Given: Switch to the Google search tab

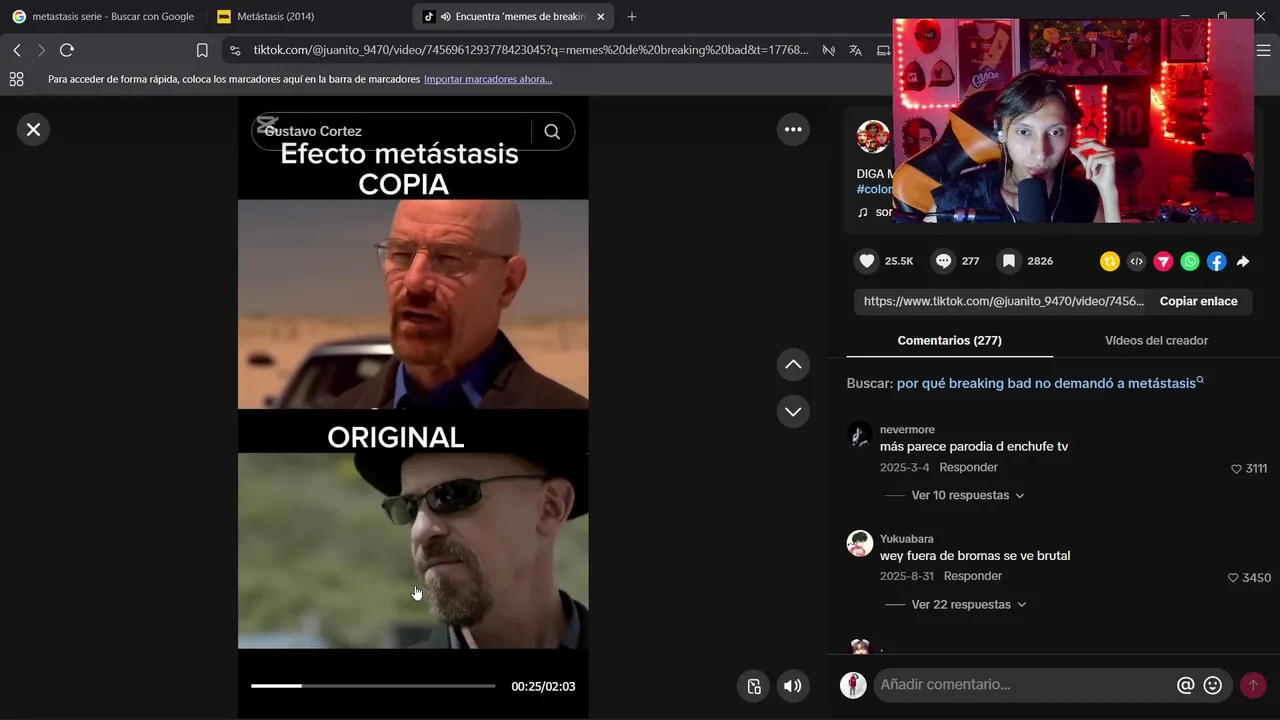Looking at the screenshot, I should coord(103,17).
